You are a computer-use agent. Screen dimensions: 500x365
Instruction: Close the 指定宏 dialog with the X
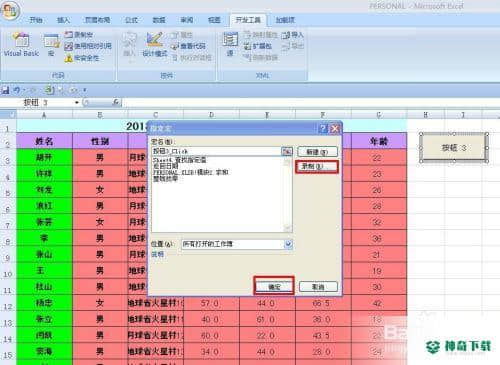[x=335, y=128]
